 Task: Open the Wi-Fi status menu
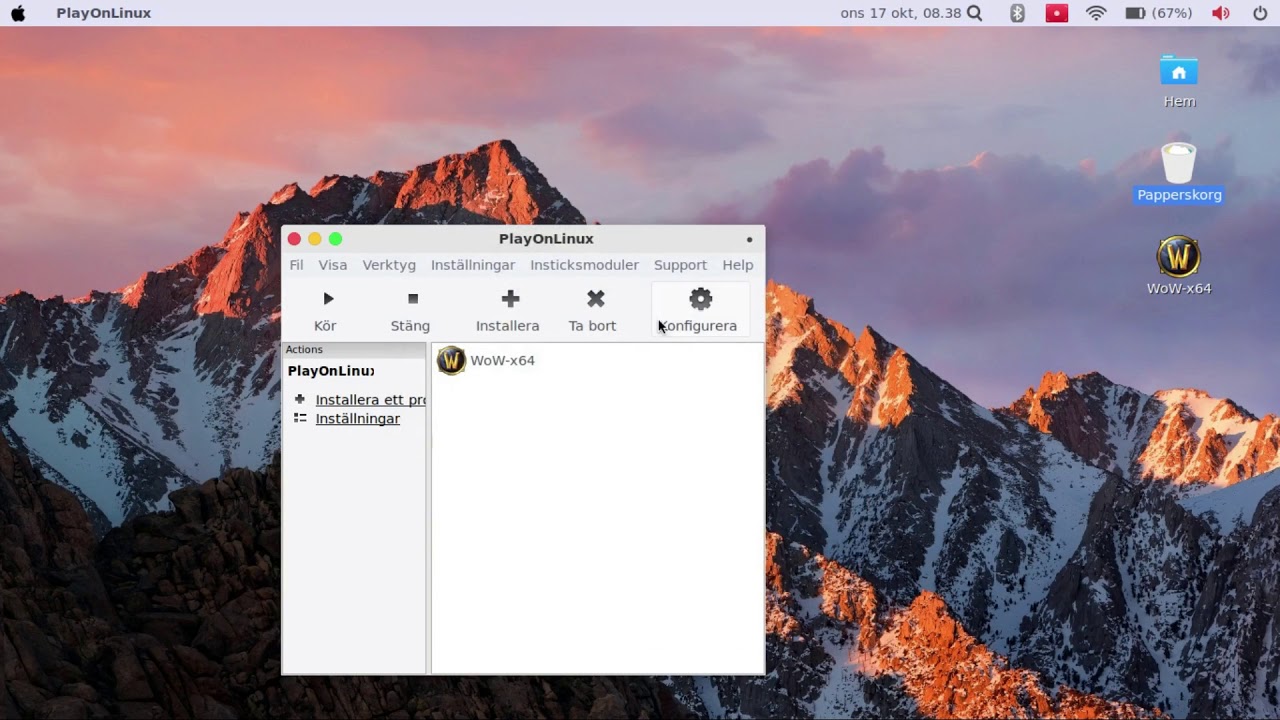pyautogui.click(x=1096, y=13)
